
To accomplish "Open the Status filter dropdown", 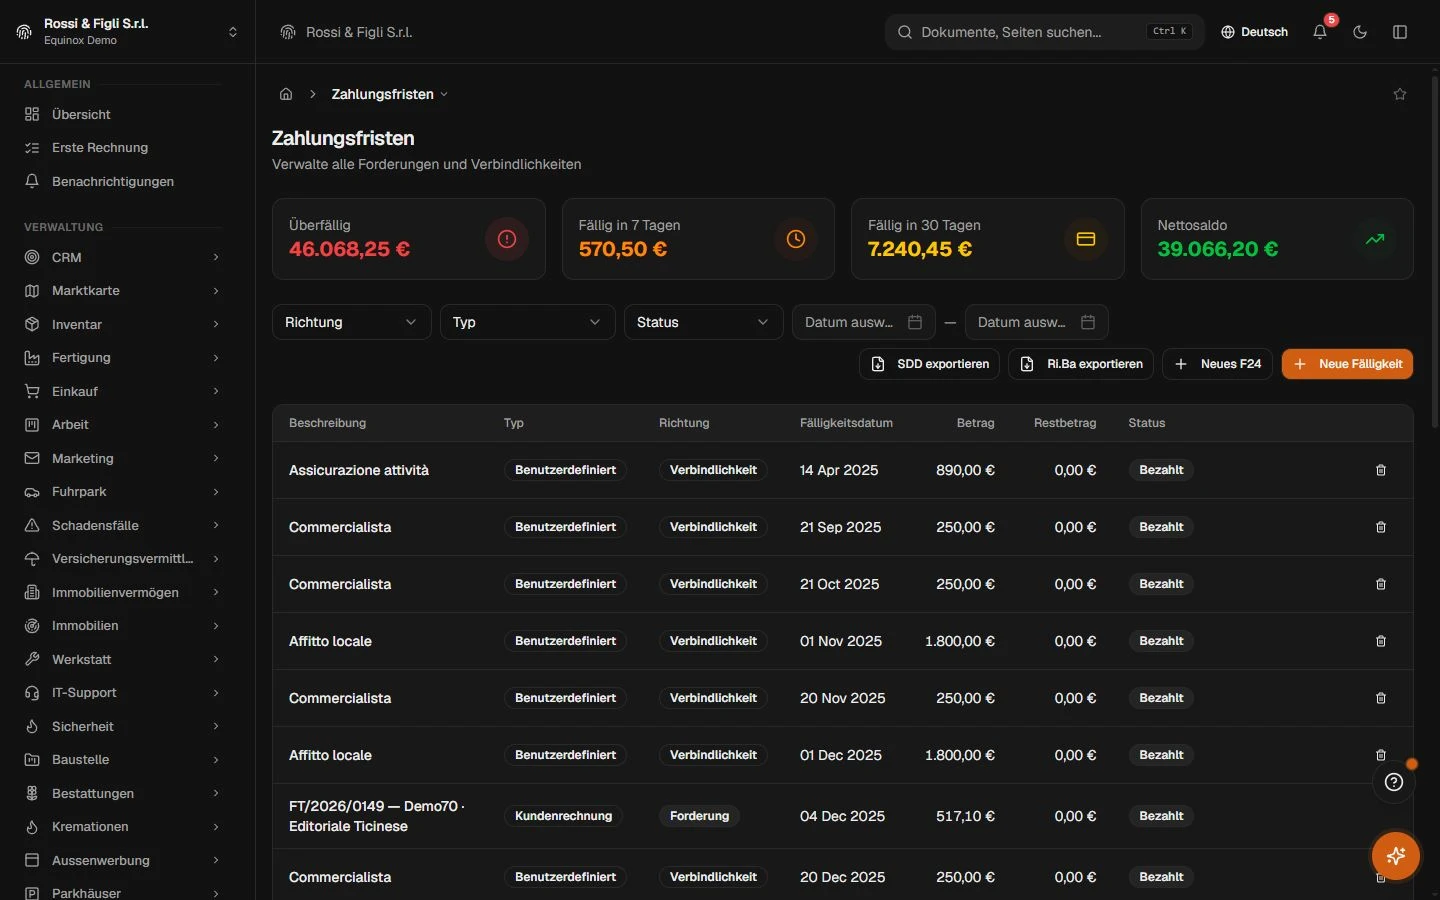I will (x=703, y=322).
